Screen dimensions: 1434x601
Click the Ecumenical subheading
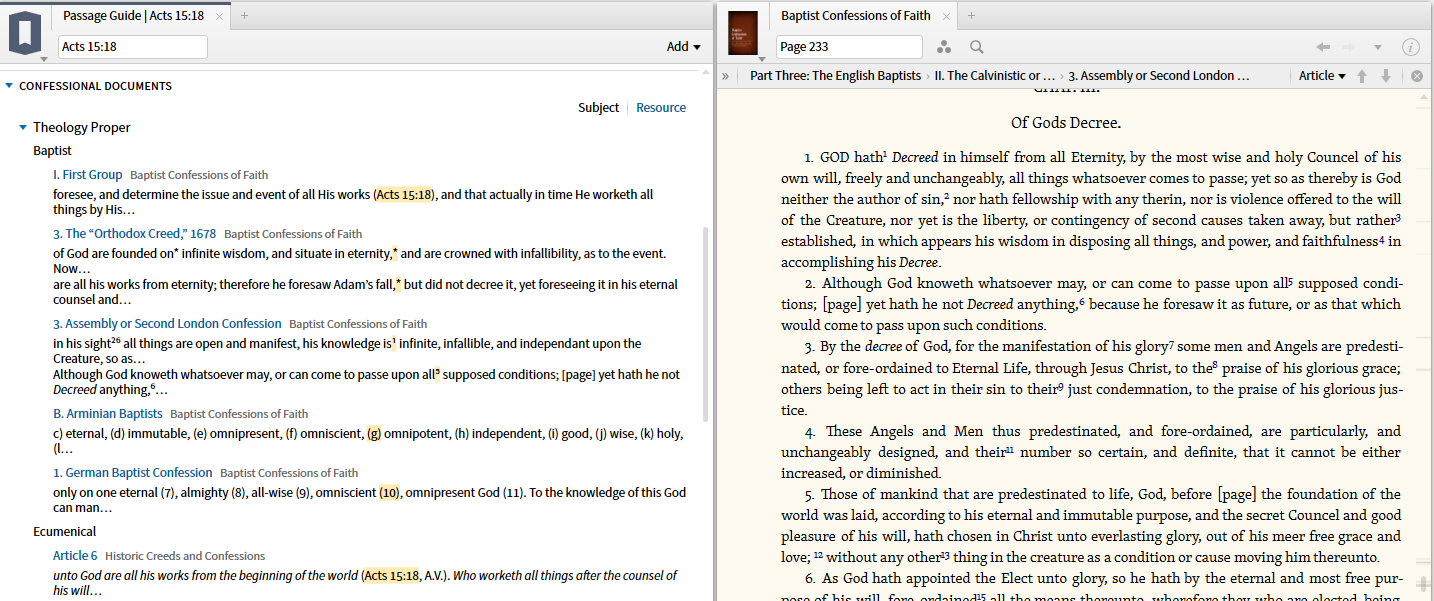pyautogui.click(x=65, y=532)
